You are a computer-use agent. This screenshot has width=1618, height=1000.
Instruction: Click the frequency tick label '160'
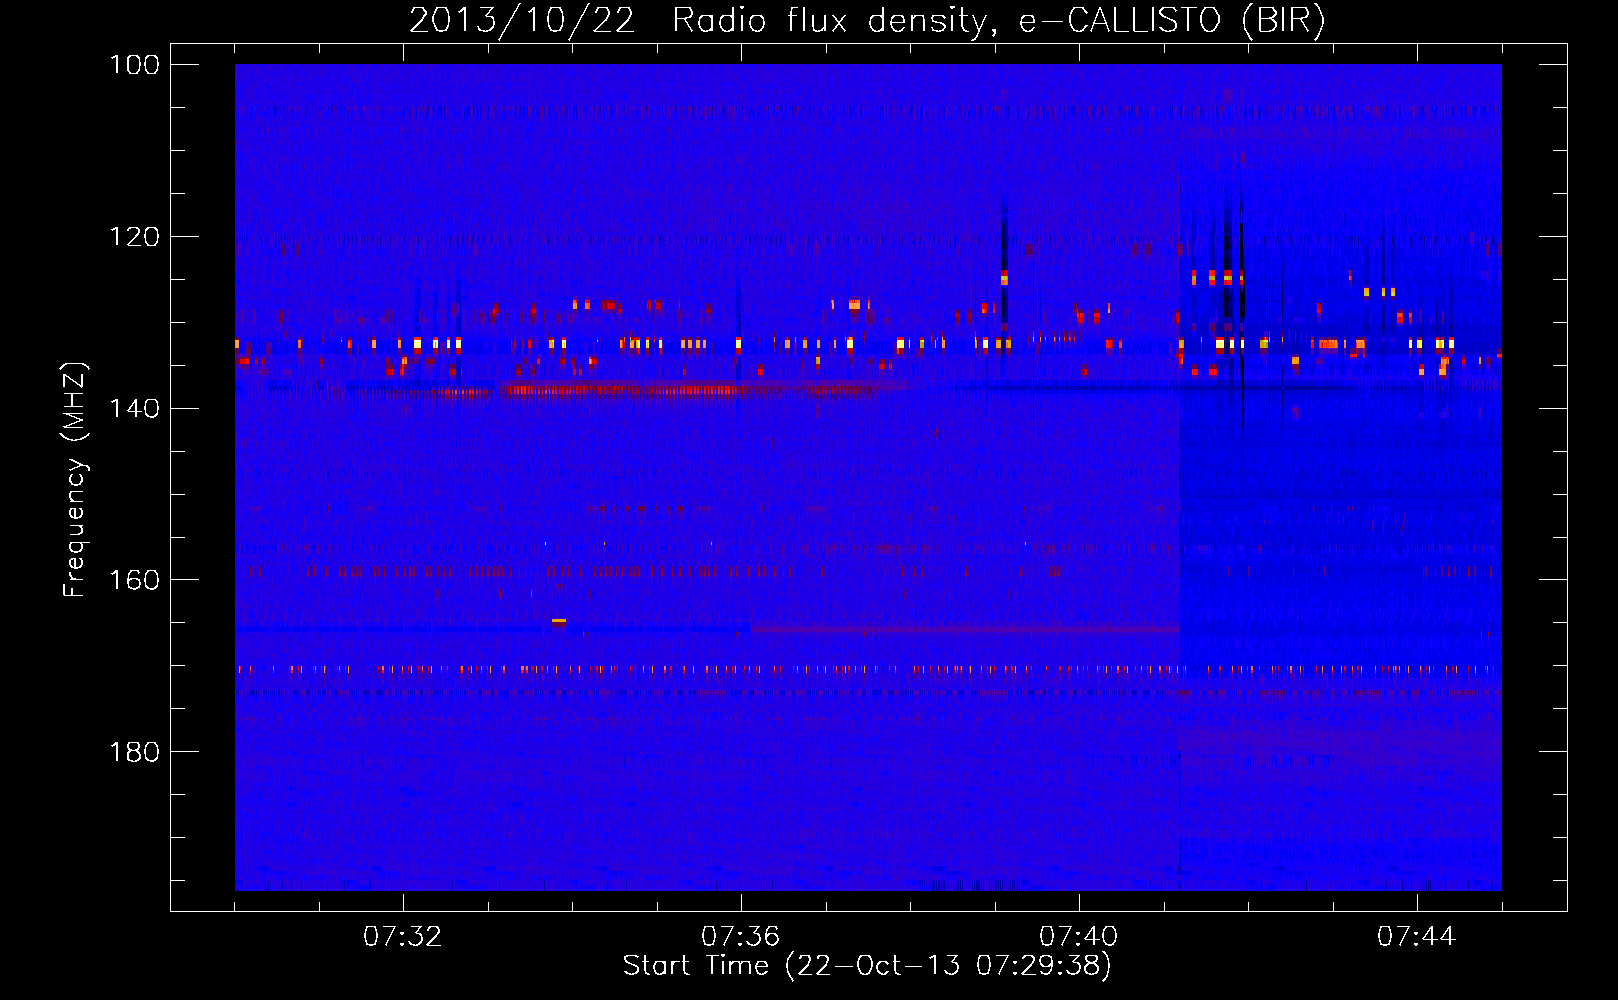pyautogui.click(x=134, y=580)
